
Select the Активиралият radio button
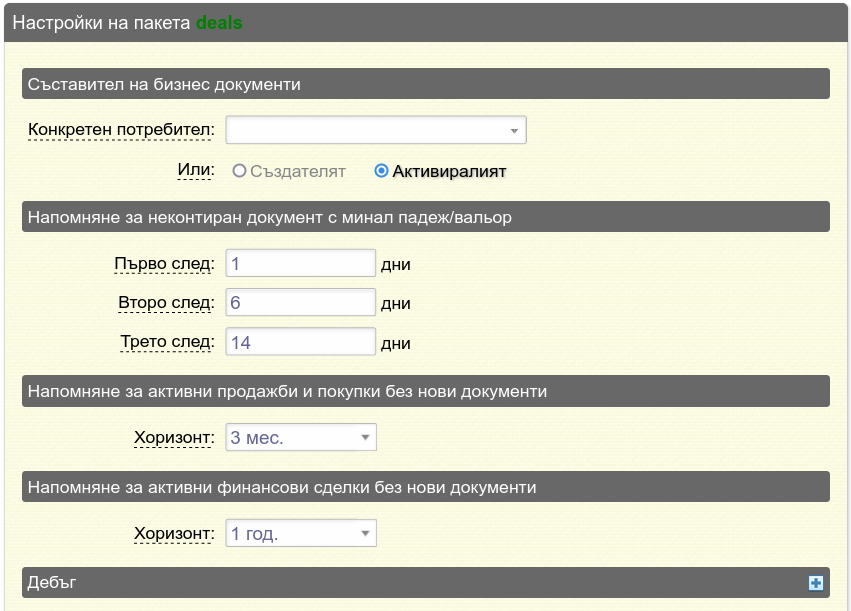(x=382, y=171)
